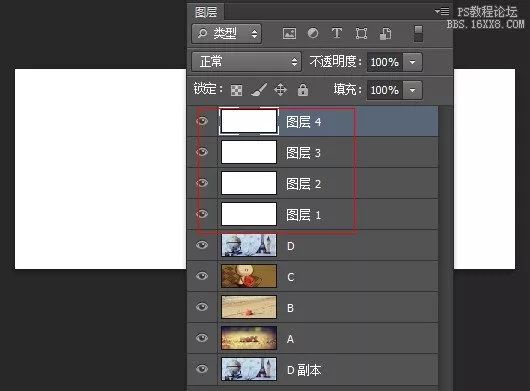Click layer A thumbnail
This screenshot has width=530, height=391.
tap(249, 338)
